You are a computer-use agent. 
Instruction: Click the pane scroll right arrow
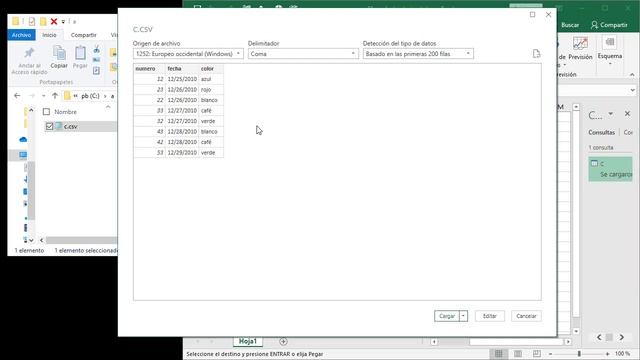tap(621, 337)
